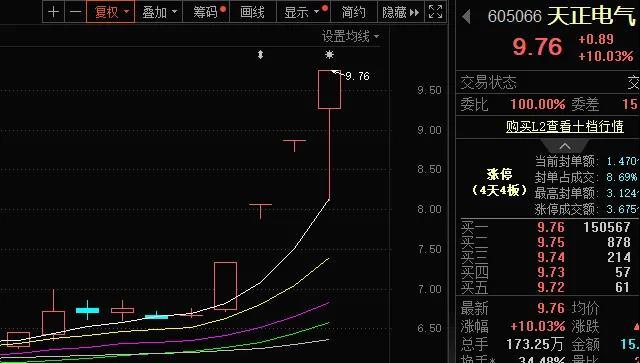Screen dimensions: 640x363
Task: Zoom in chart with plus button
Action: tap(53, 12)
